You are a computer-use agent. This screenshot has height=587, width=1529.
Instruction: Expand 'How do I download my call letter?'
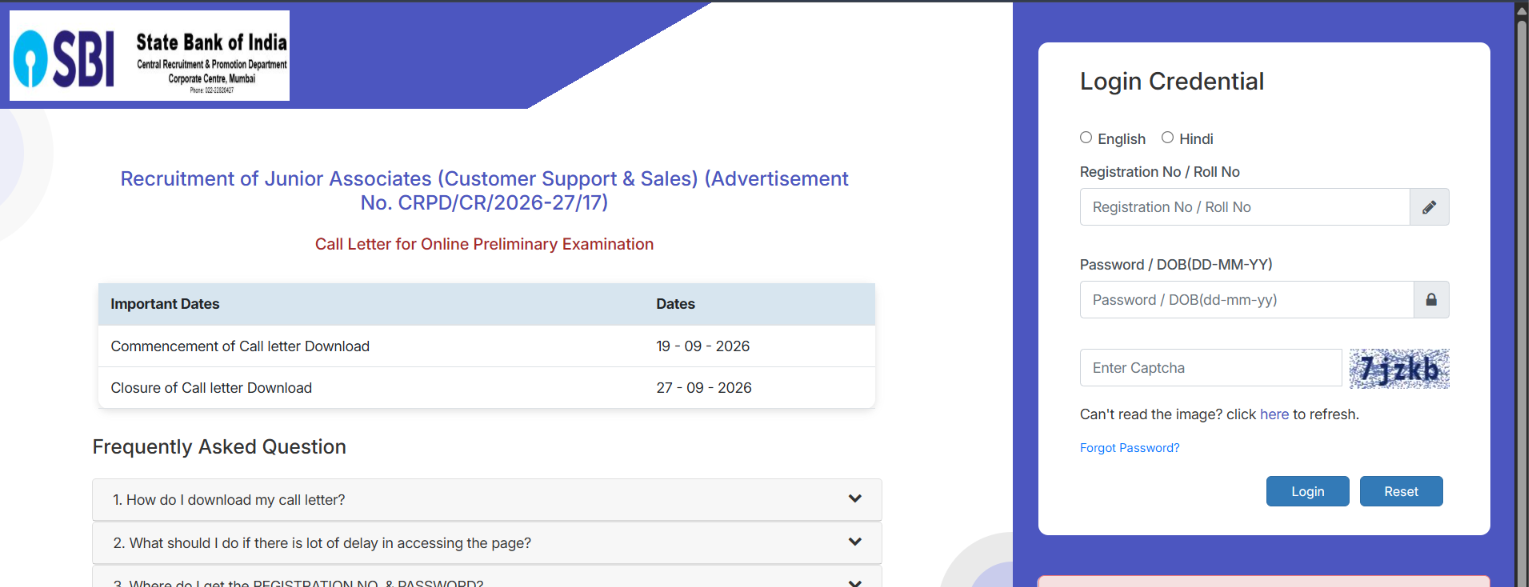[487, 499]
